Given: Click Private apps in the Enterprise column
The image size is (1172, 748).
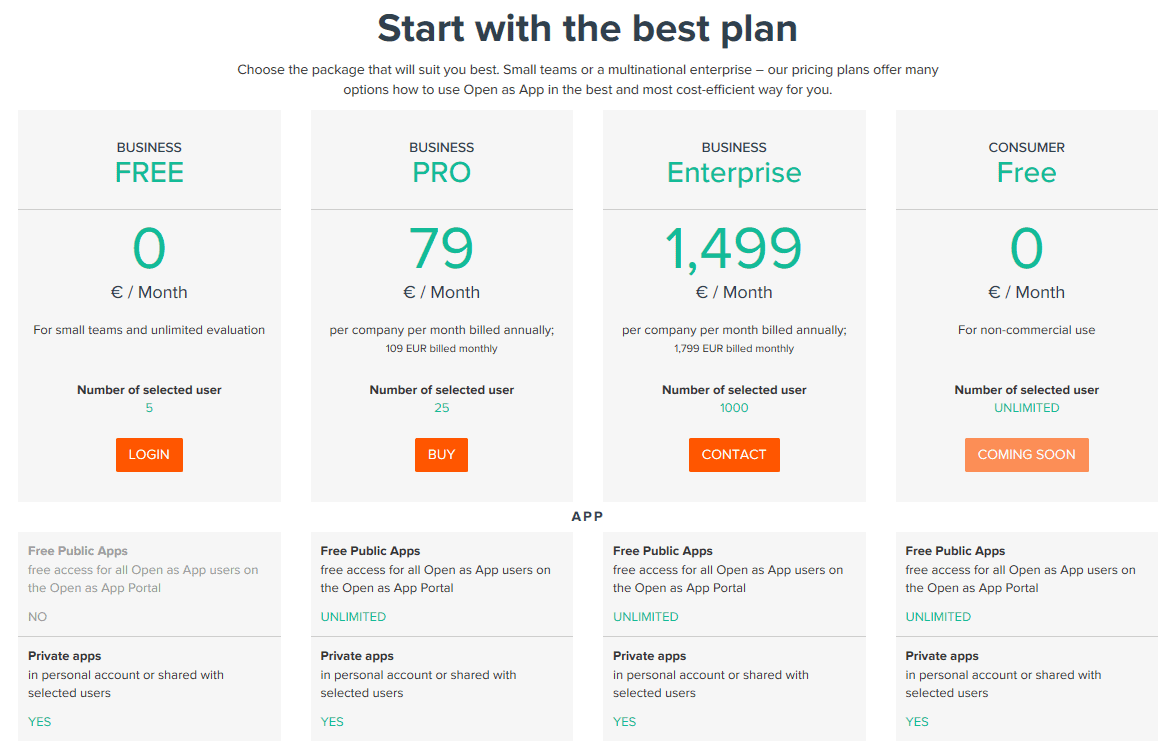Looking at the screenshot, I should tap(649, 656).
